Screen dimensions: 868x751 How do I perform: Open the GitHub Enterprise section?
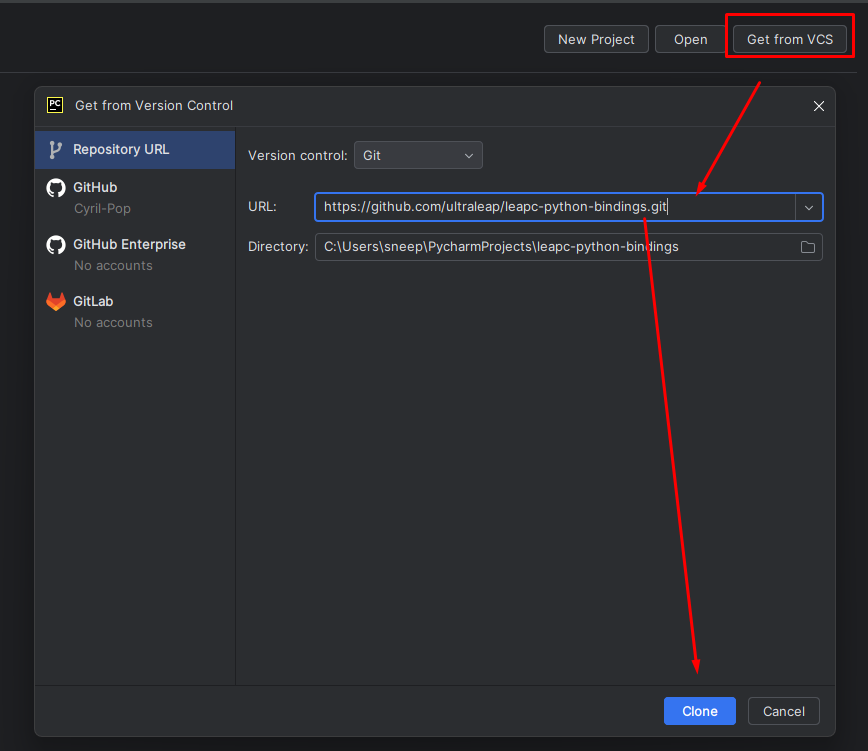pos(135,255)
